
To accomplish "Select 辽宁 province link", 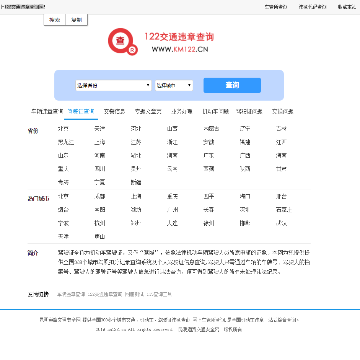I will pos(245,129).
